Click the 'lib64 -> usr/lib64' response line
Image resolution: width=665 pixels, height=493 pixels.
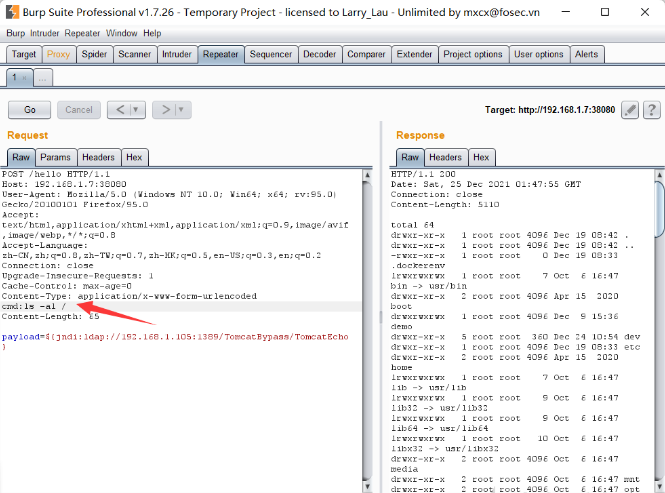pyautogui.click(x=439, y=429)
